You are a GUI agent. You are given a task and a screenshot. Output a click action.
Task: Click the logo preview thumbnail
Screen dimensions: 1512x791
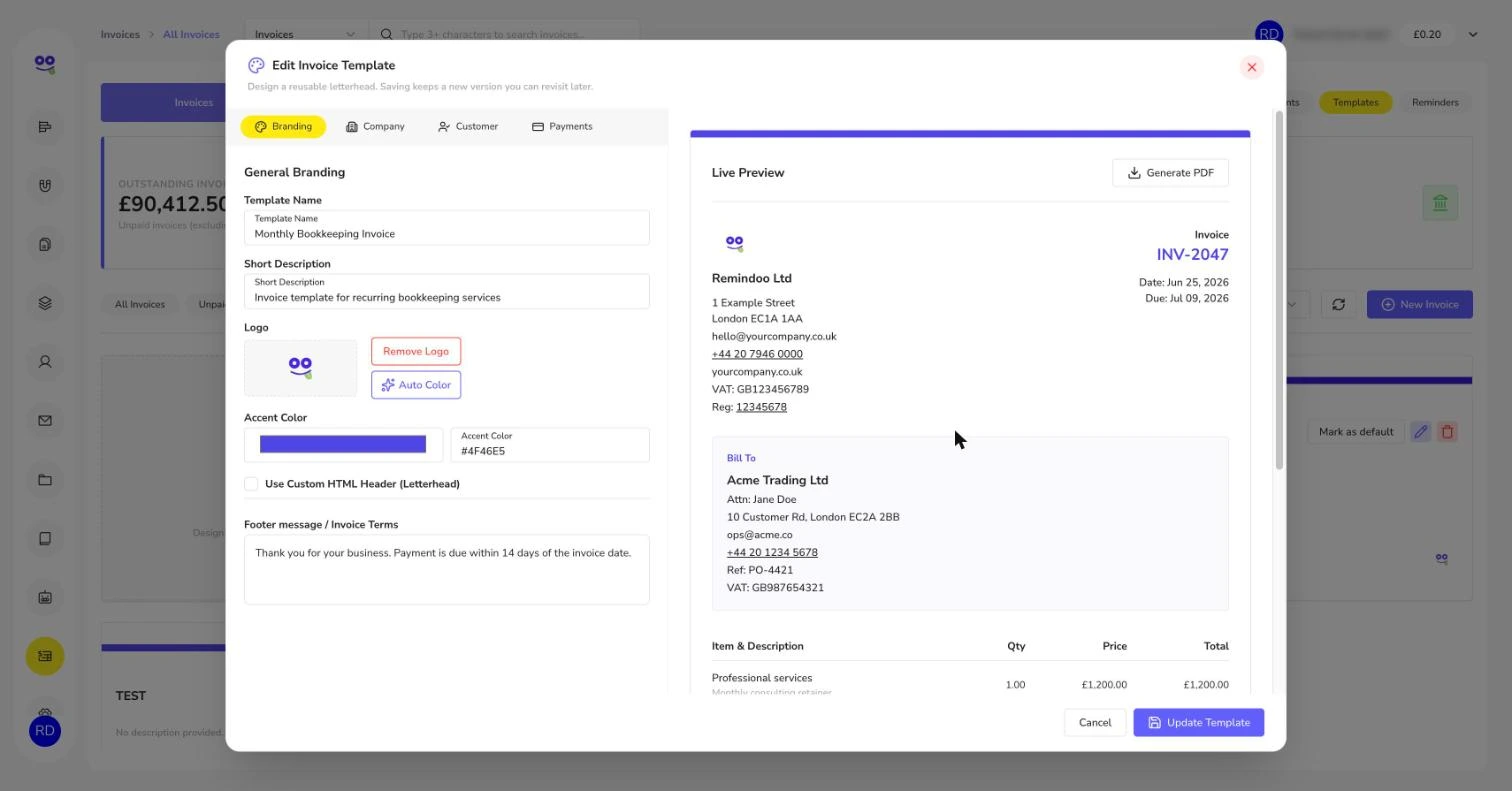(x=300, y=368)
